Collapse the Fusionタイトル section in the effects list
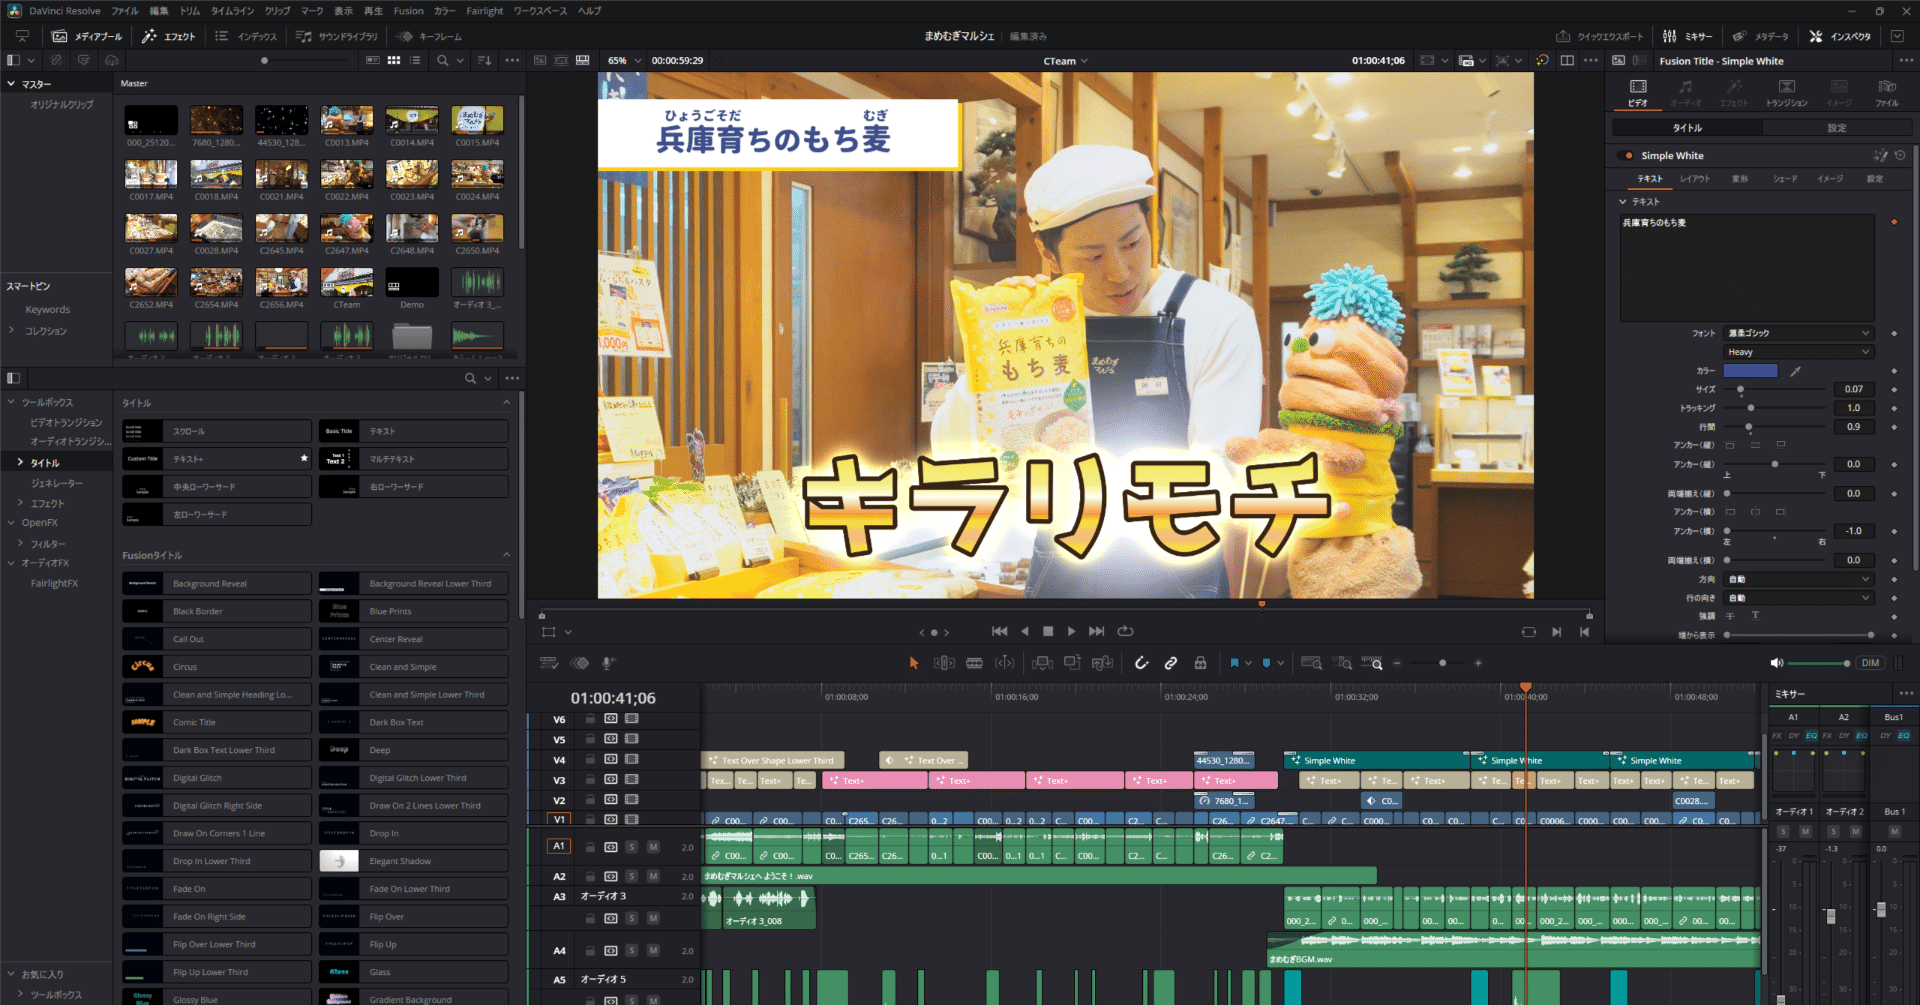This screenshot has height=1005, width=1920. coord(507,555)
